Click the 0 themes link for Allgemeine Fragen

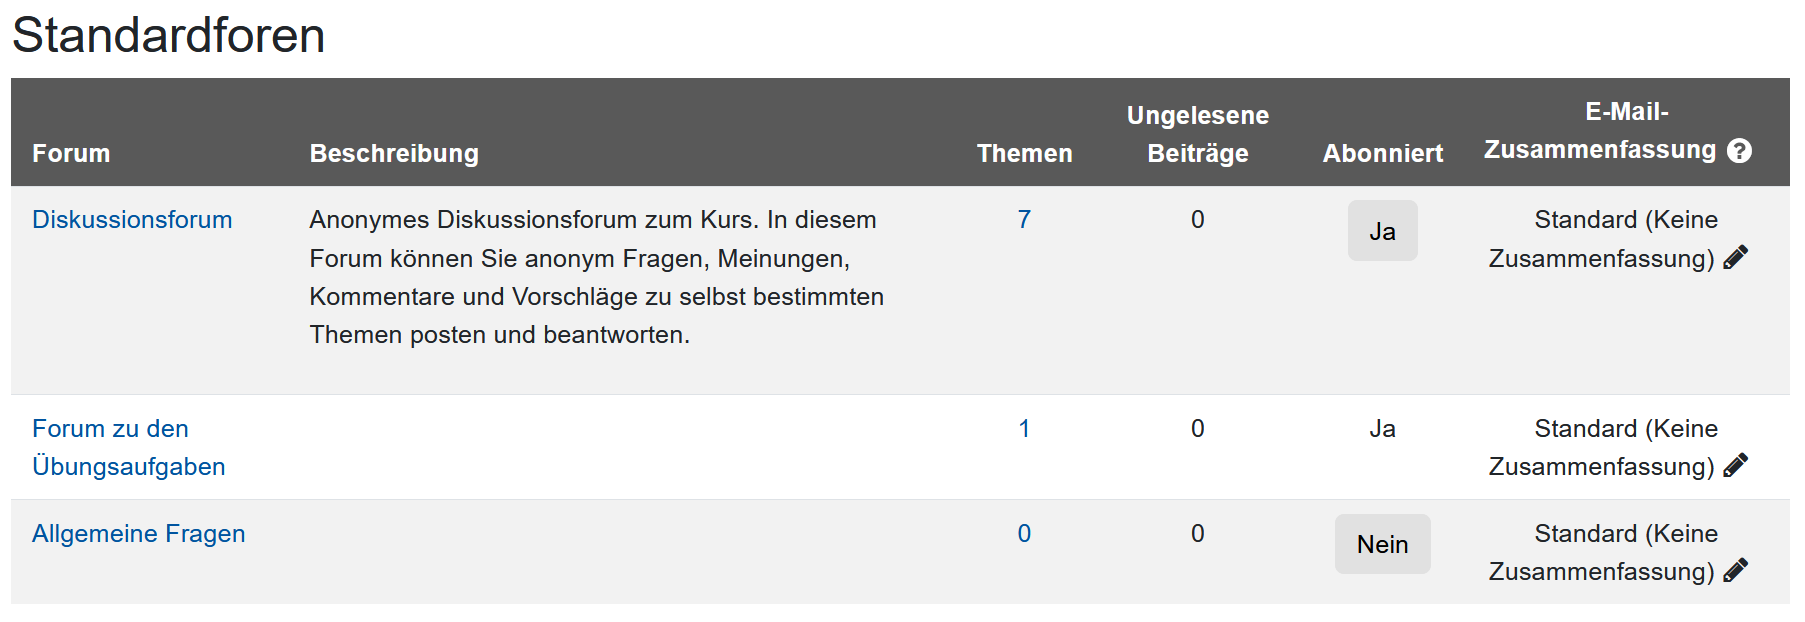[1025, 533]
